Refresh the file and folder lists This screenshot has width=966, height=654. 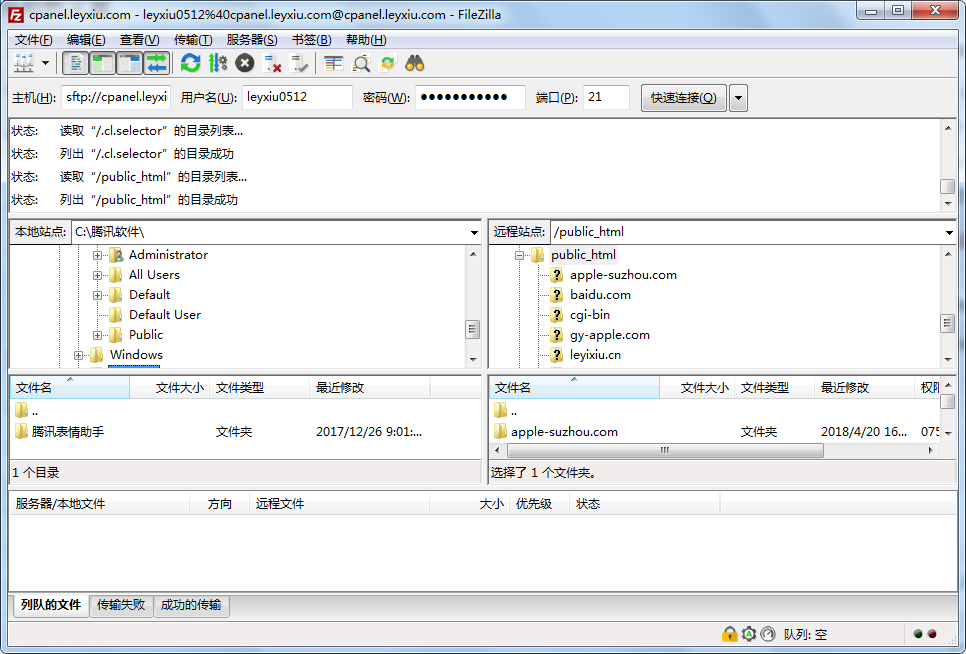[190, 63]
